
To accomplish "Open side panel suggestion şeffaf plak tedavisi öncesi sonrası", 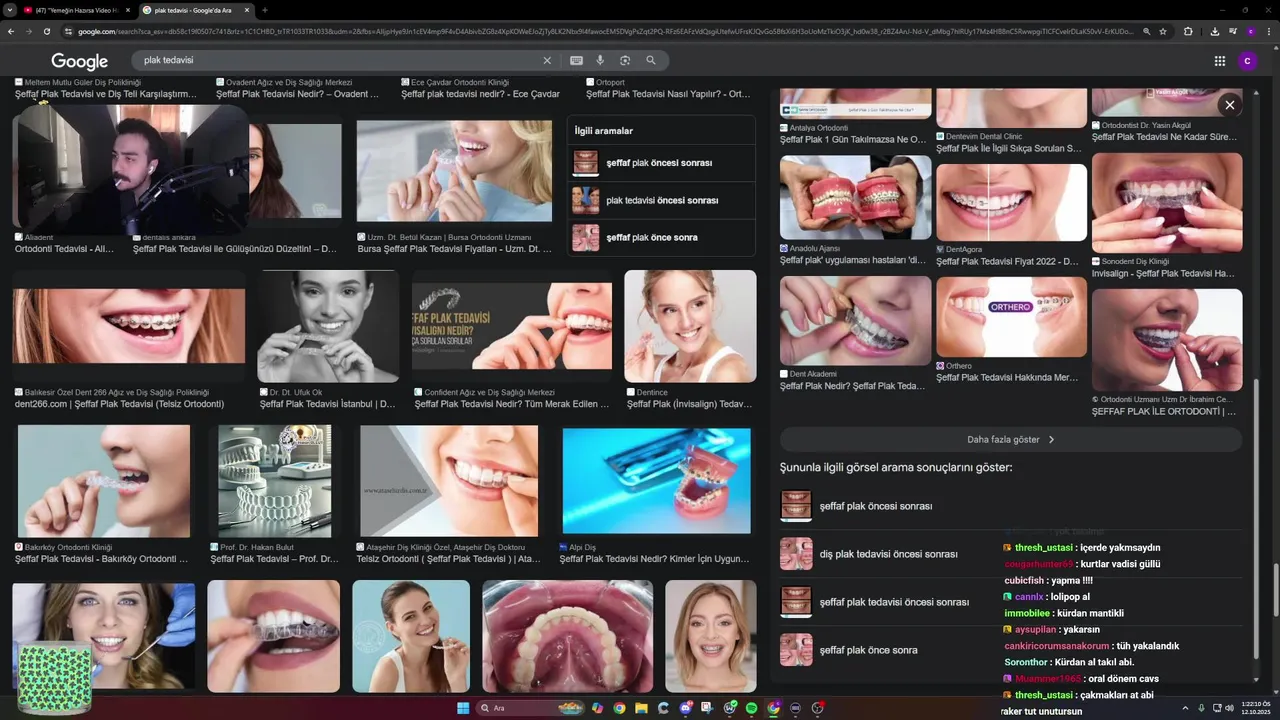I will click(1010, 602).
